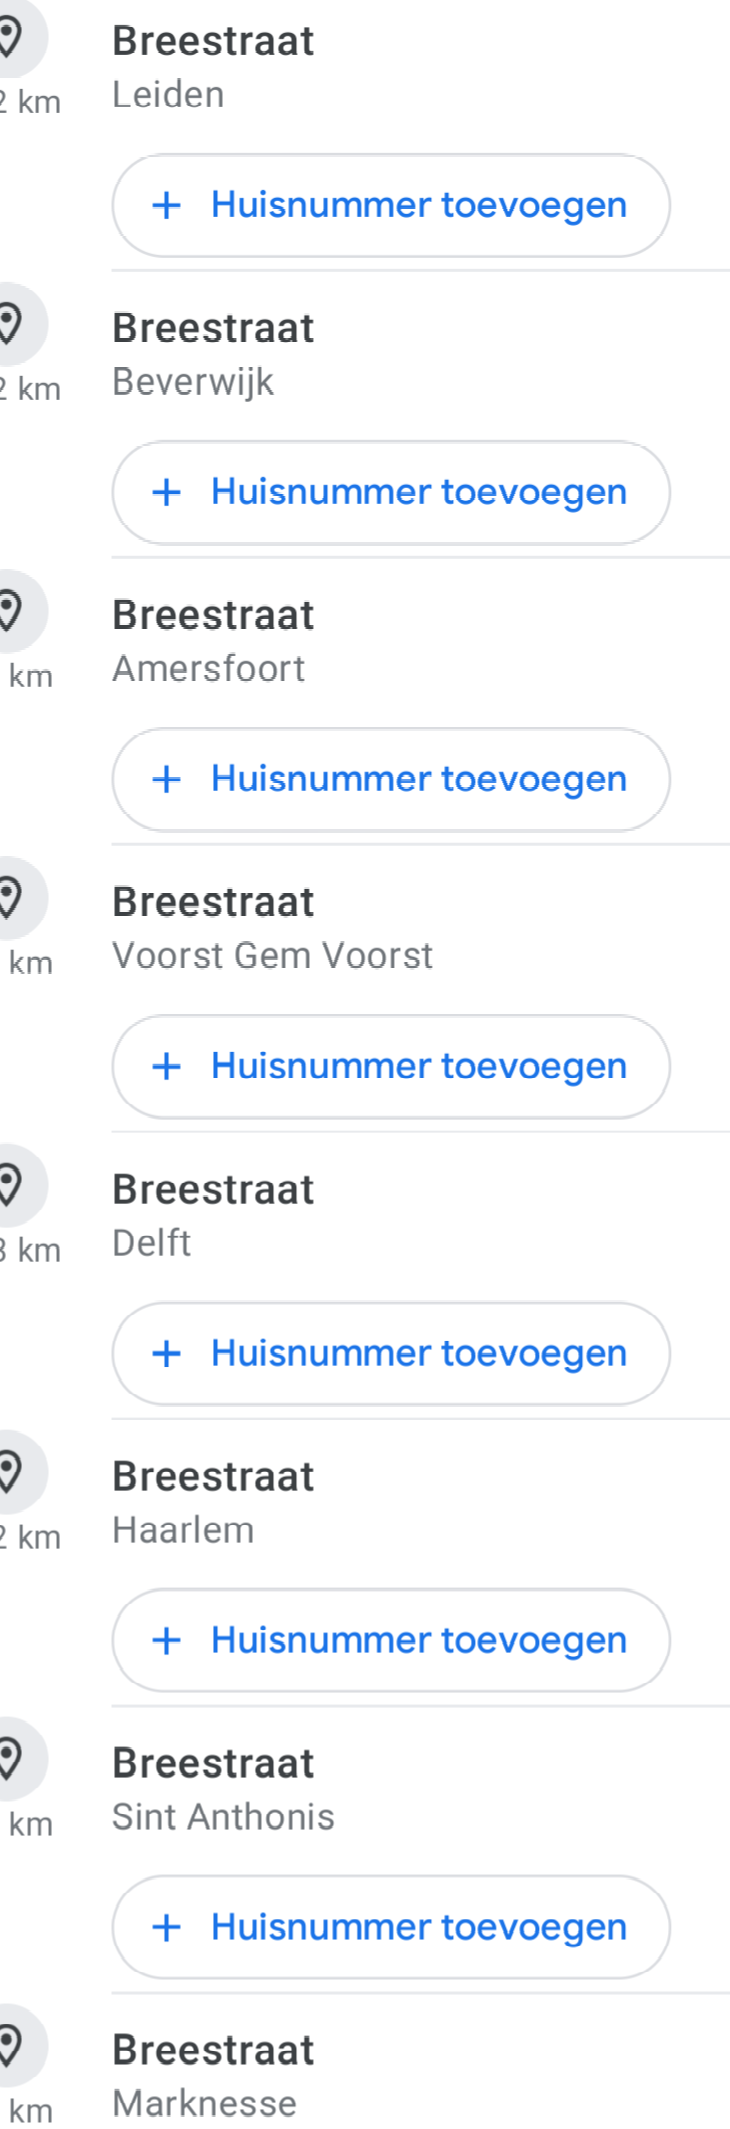Image resolution: width=730 pixels, height=2129 pixels.
Task: Click Huisnummer toevoegen below Amersfoort
Action: click(390, 780)
